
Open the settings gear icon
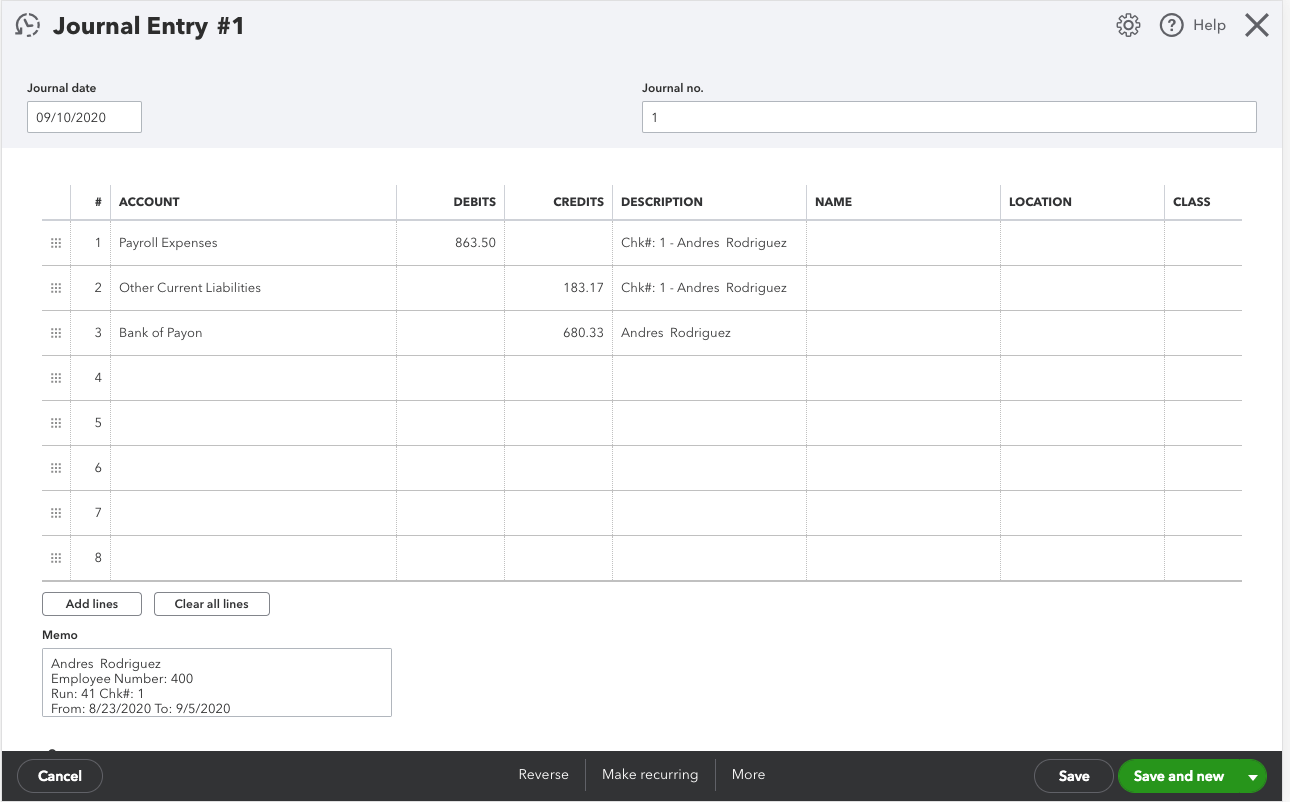click(x=1128, y=24)
